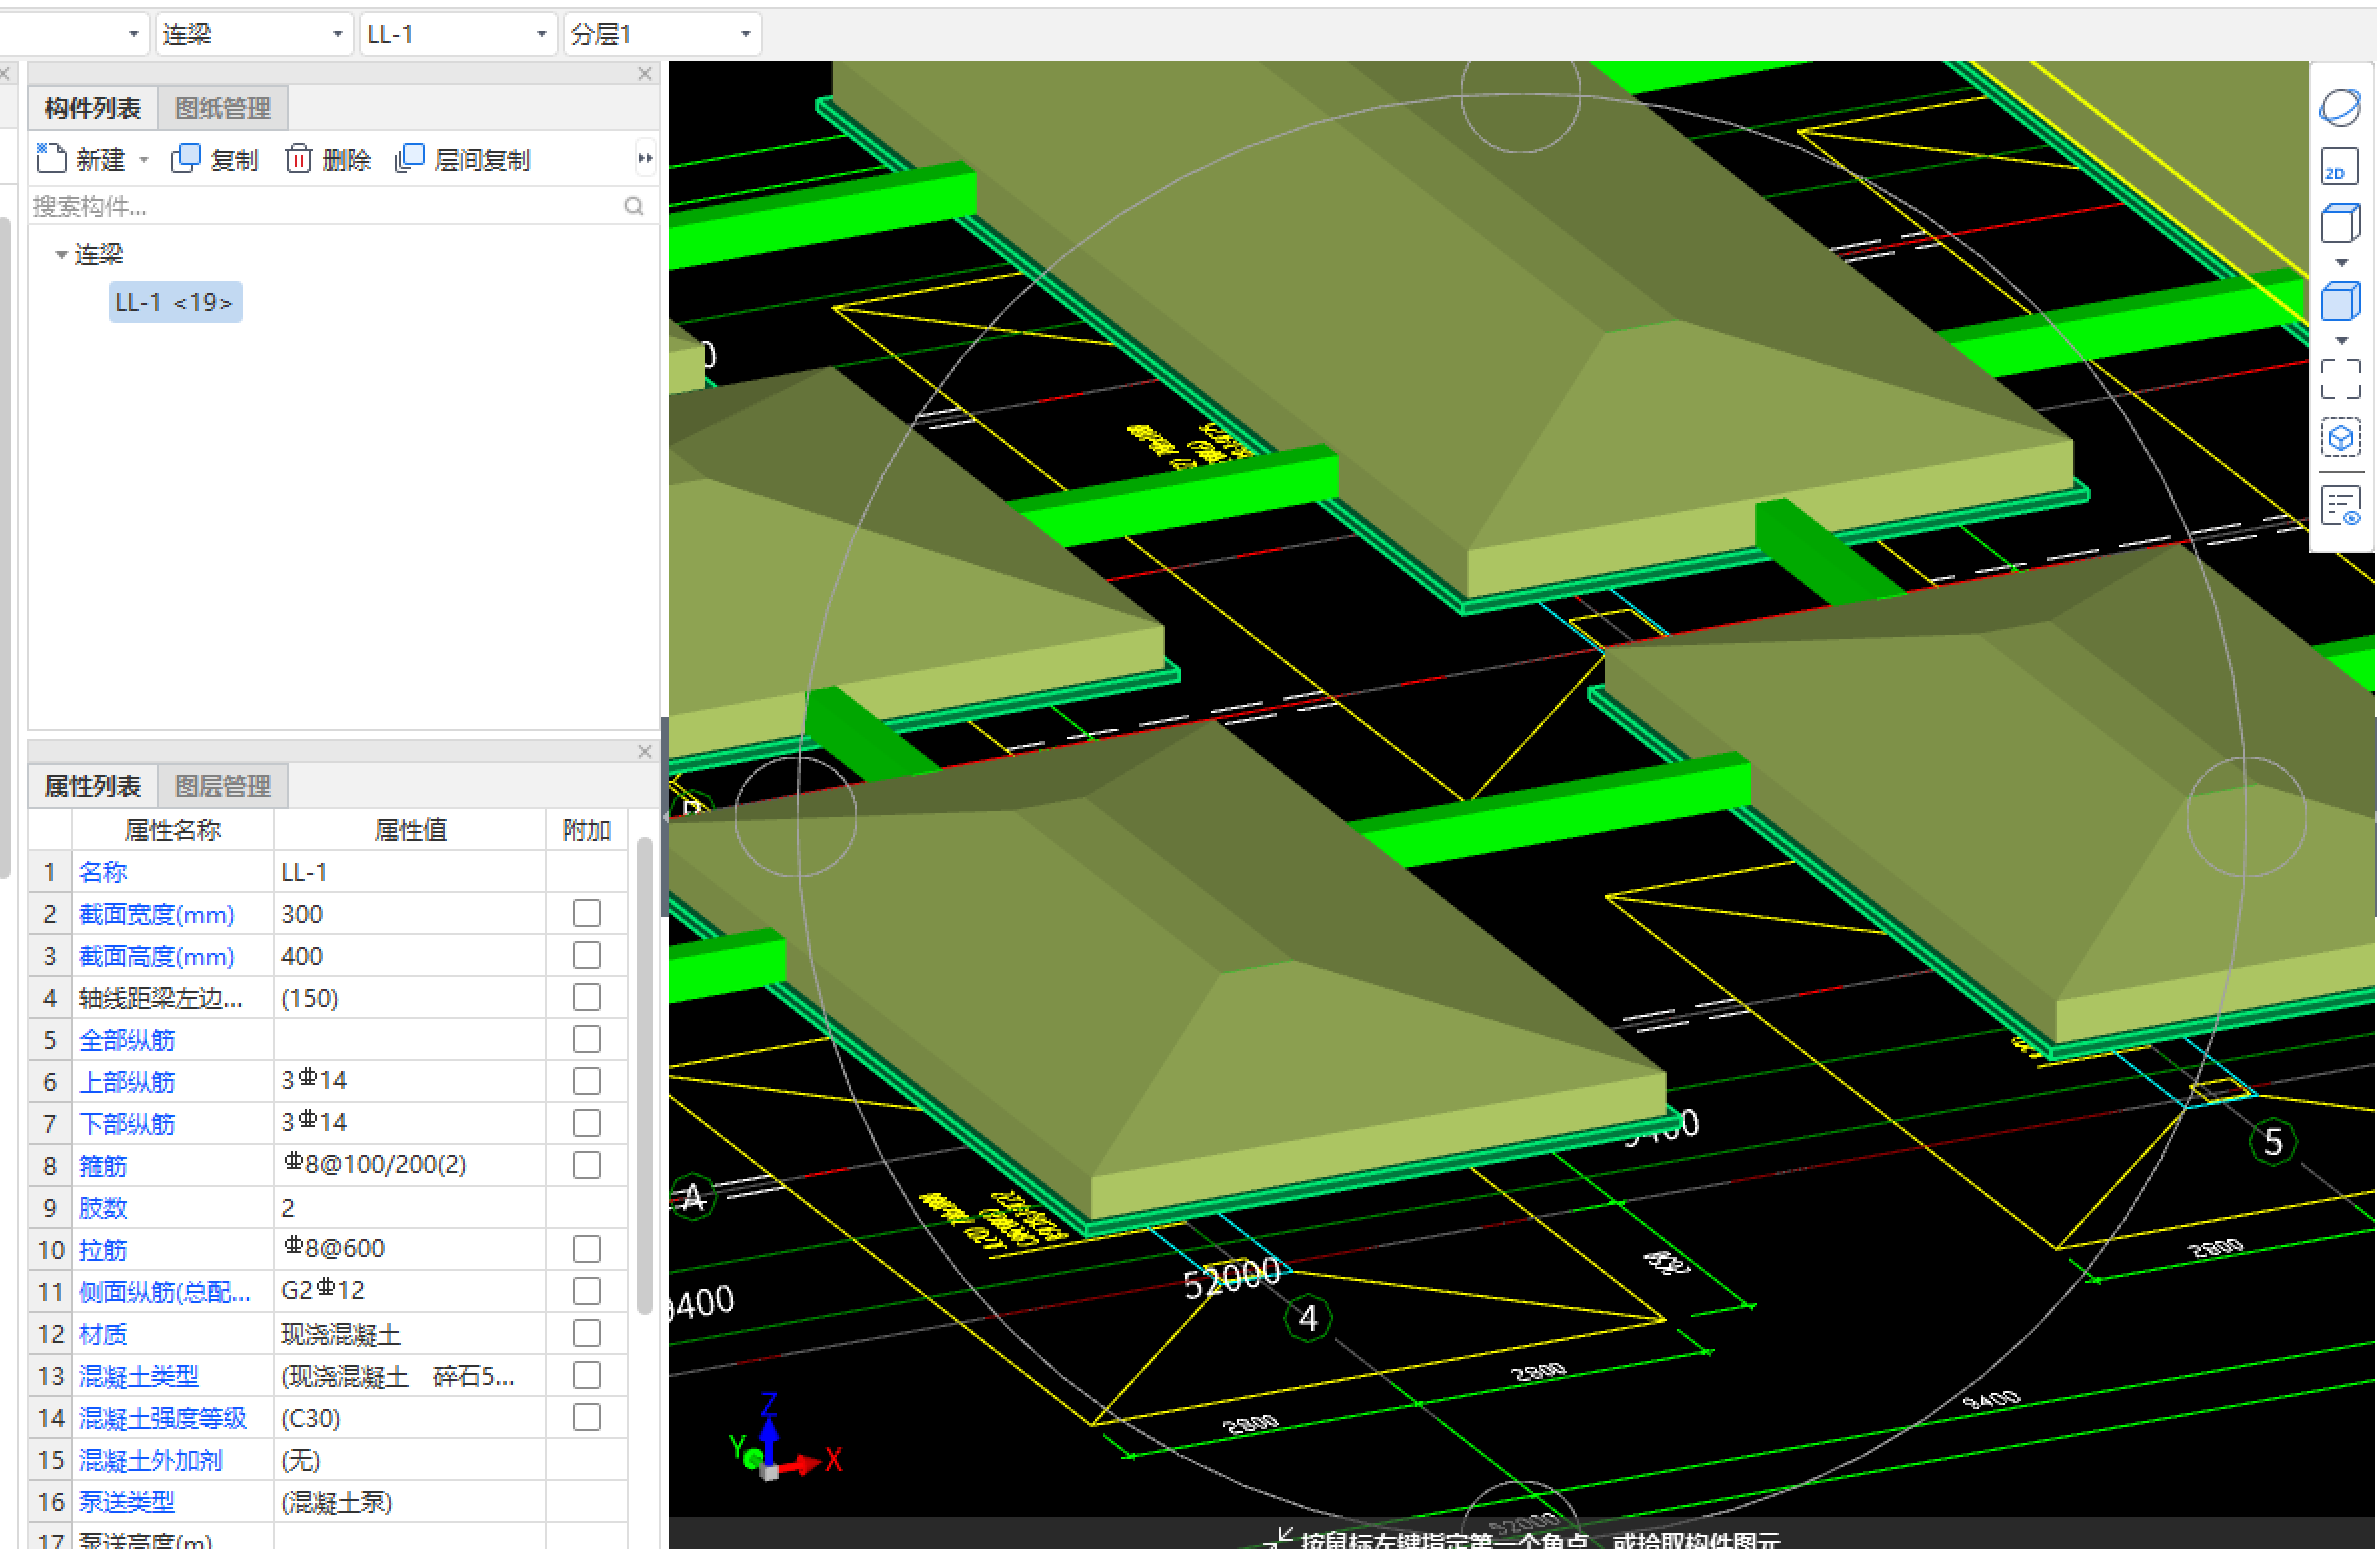2377x1549 pixels.
Task: Expand solid cube display options arrow
Action: 2341,340
